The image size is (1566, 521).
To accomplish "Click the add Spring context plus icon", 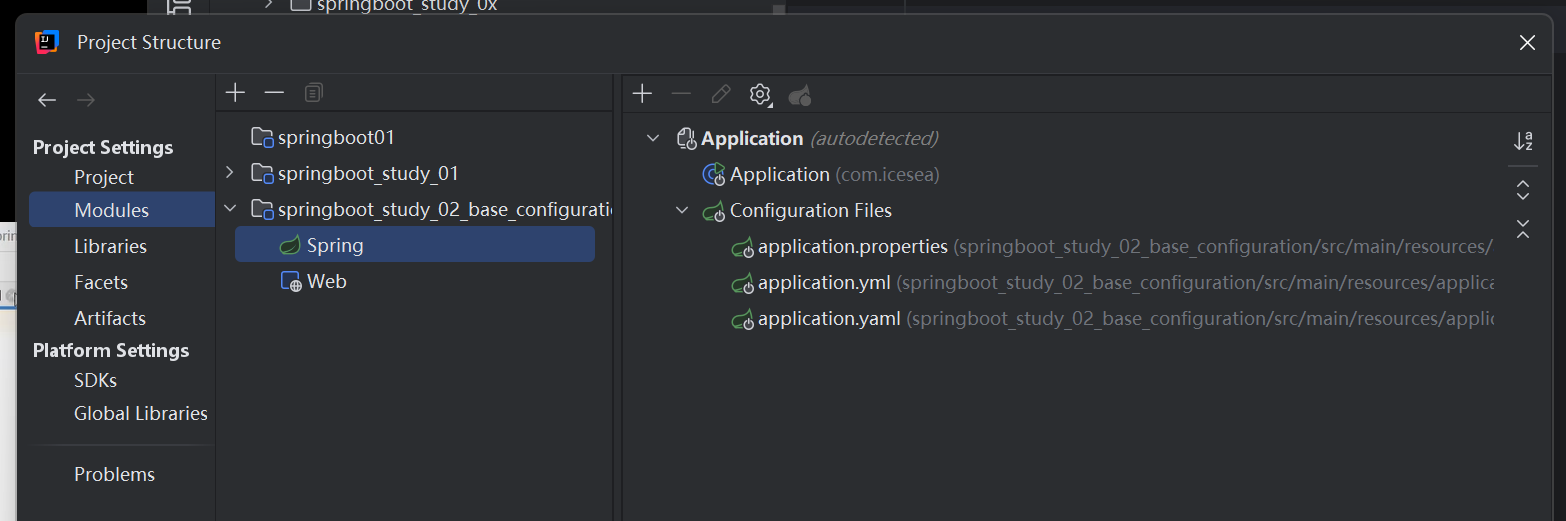I will click(642, 94).
